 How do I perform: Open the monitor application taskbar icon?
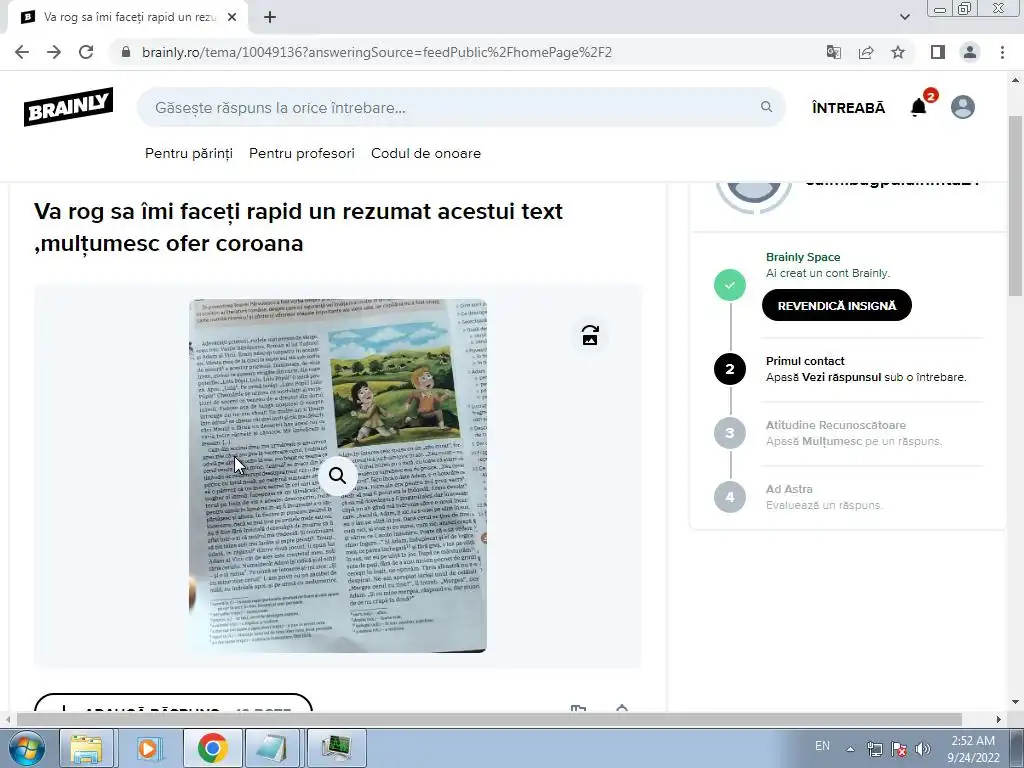pyautogui.click(x=336, y=748)
